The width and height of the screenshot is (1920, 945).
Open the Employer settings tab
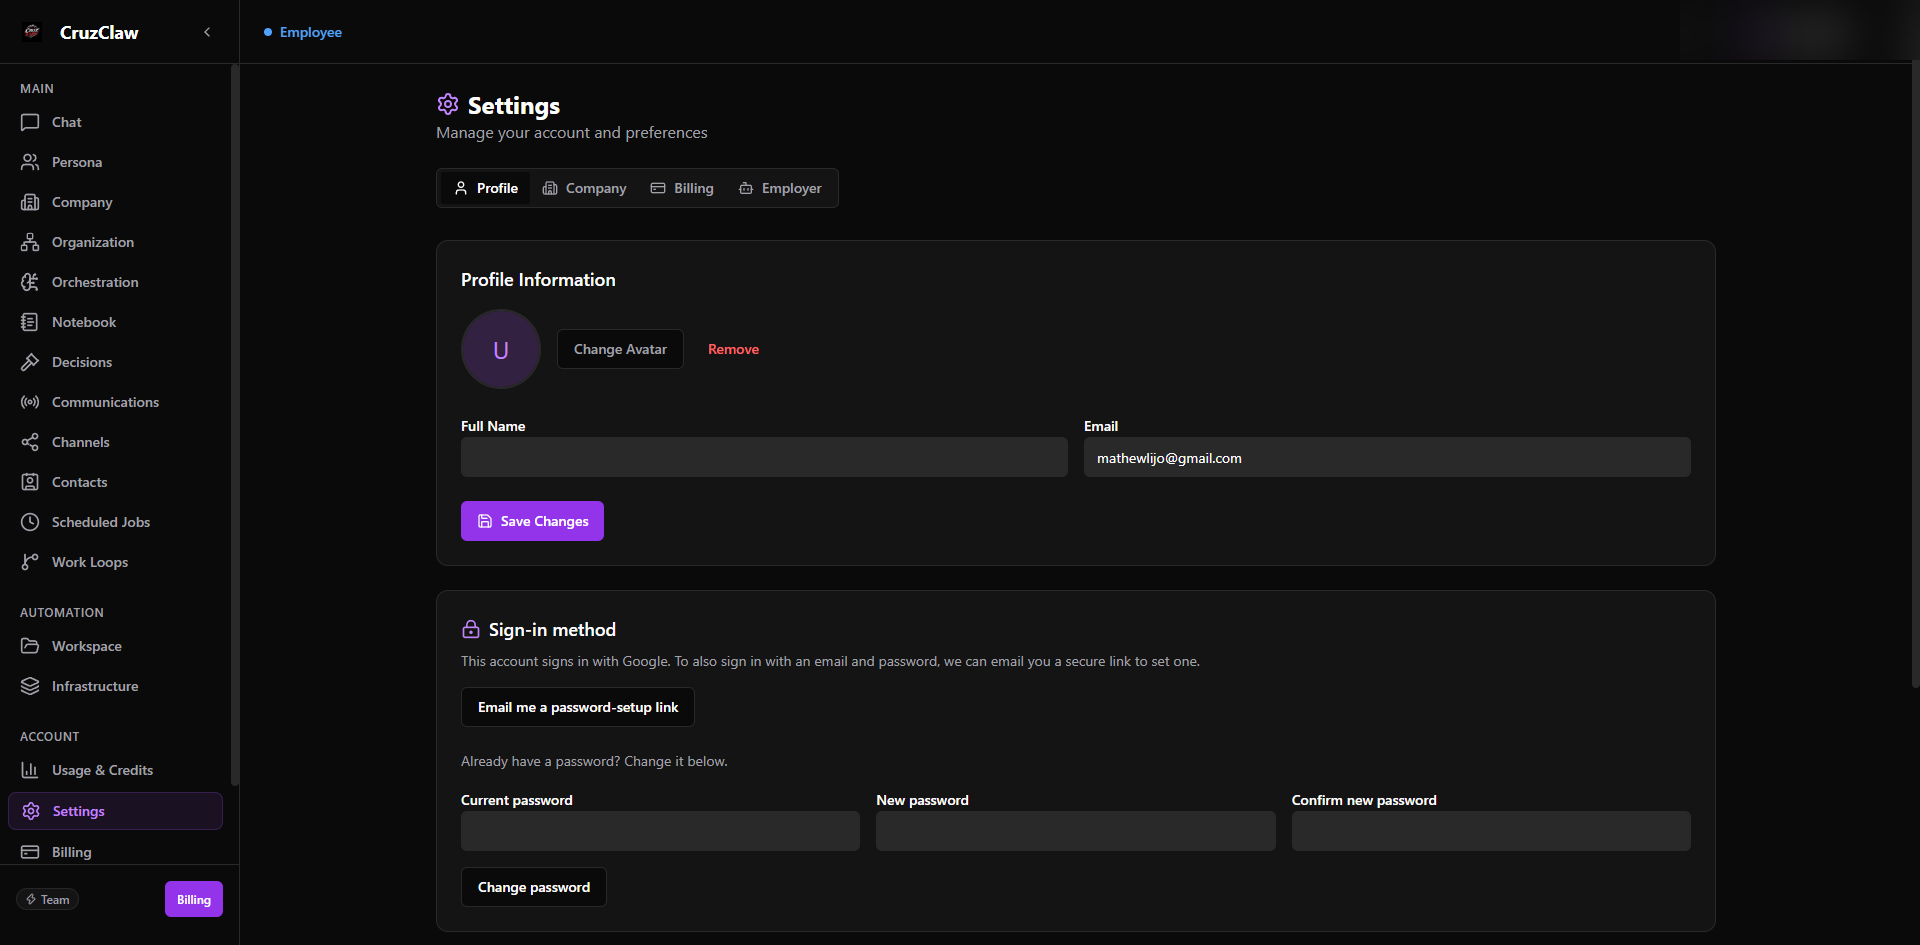click(x=780, y=188)
